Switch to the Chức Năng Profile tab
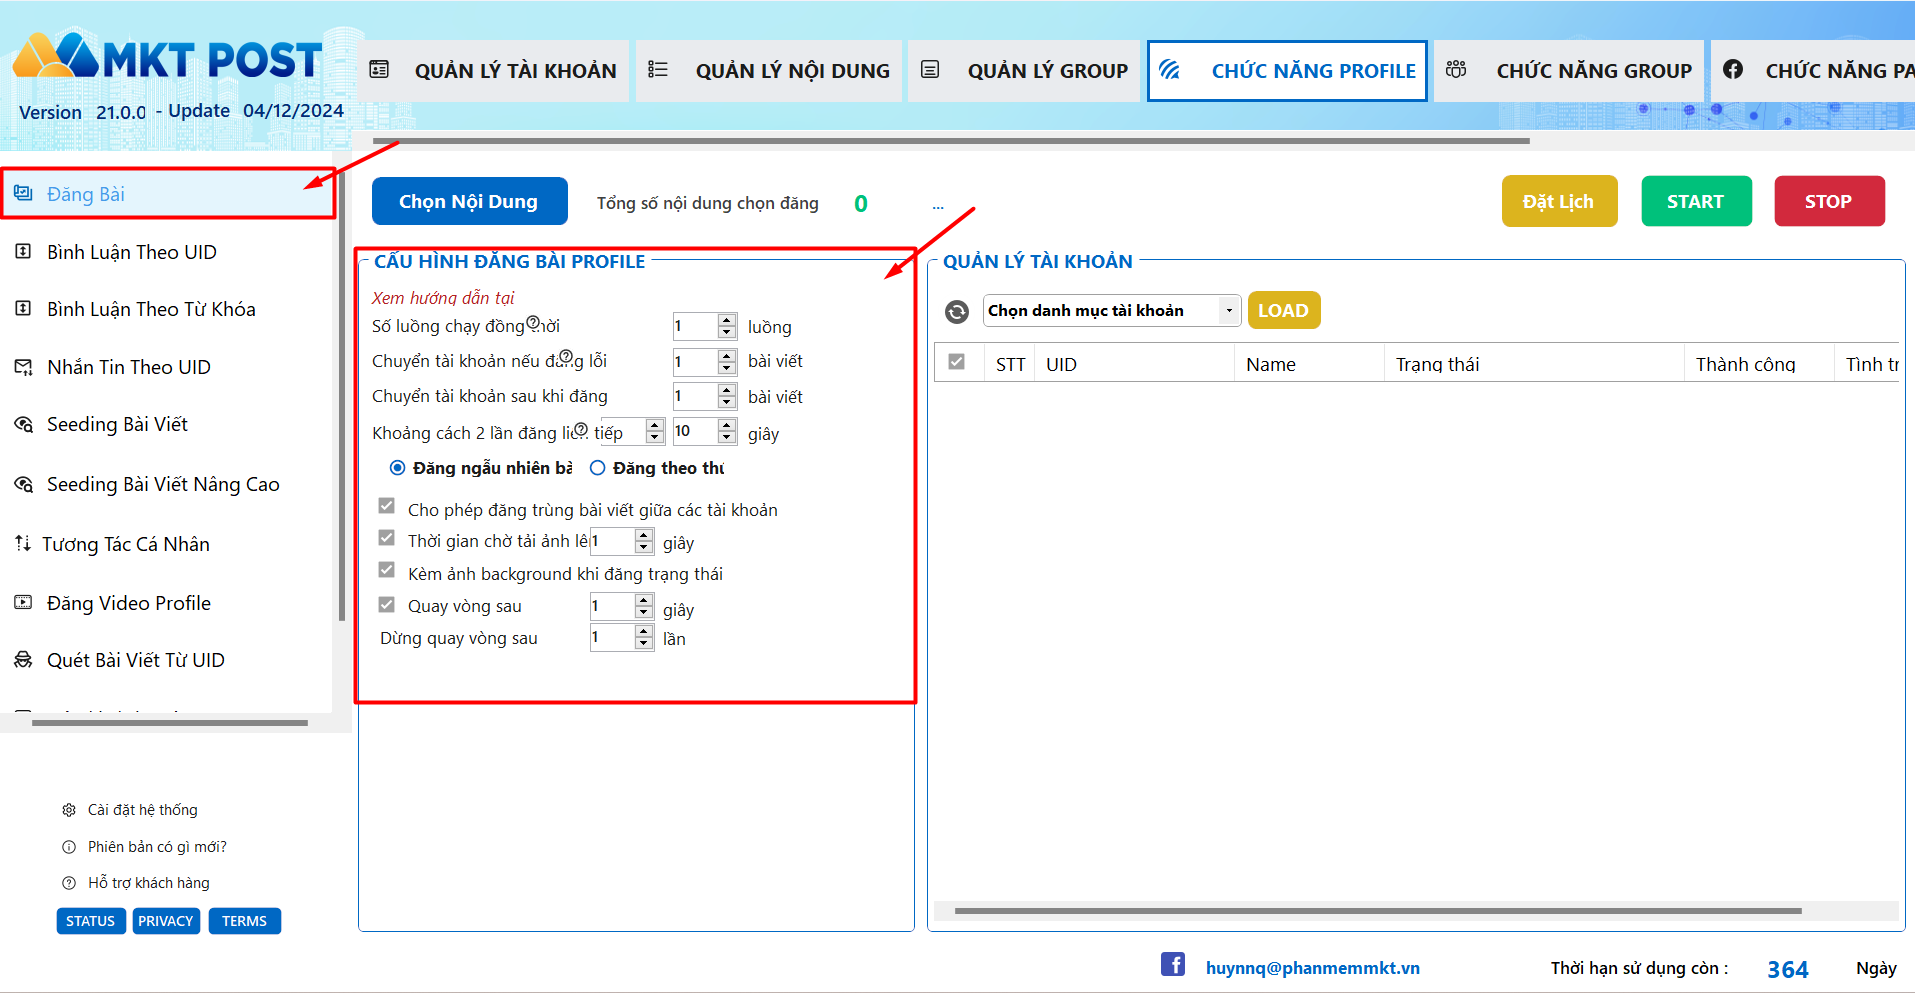 [x=1287, y=70]
